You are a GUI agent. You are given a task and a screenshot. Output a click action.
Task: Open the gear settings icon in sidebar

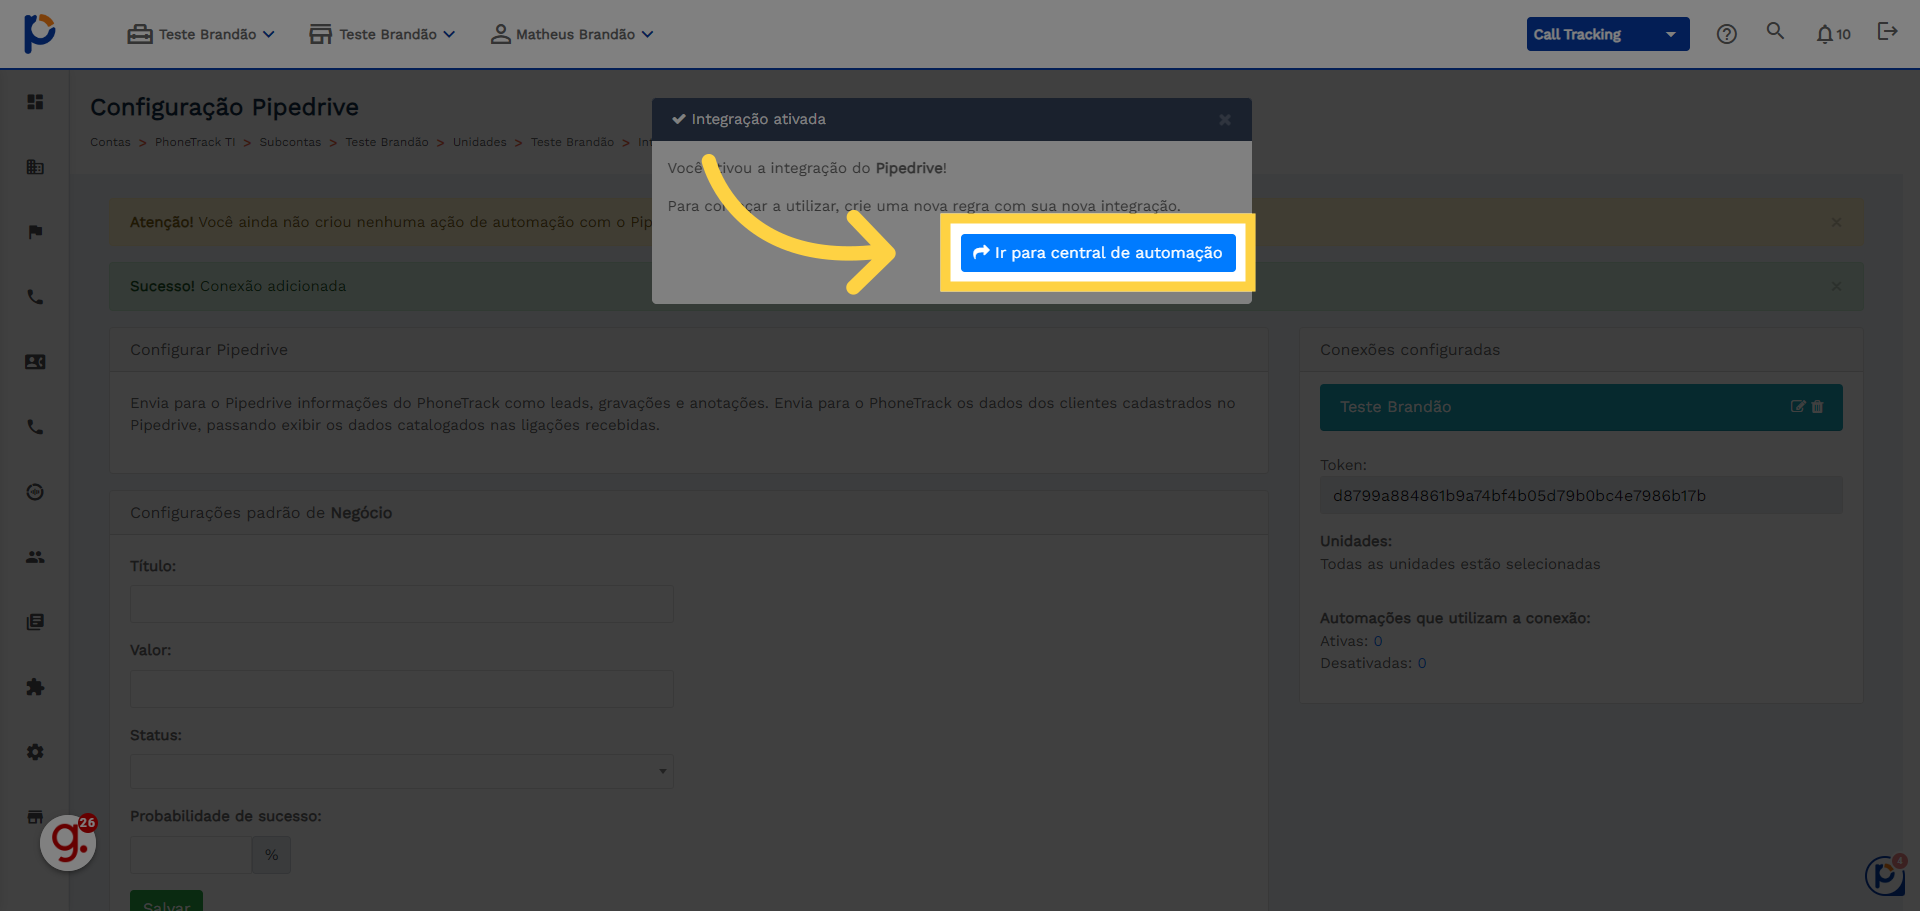35,752
